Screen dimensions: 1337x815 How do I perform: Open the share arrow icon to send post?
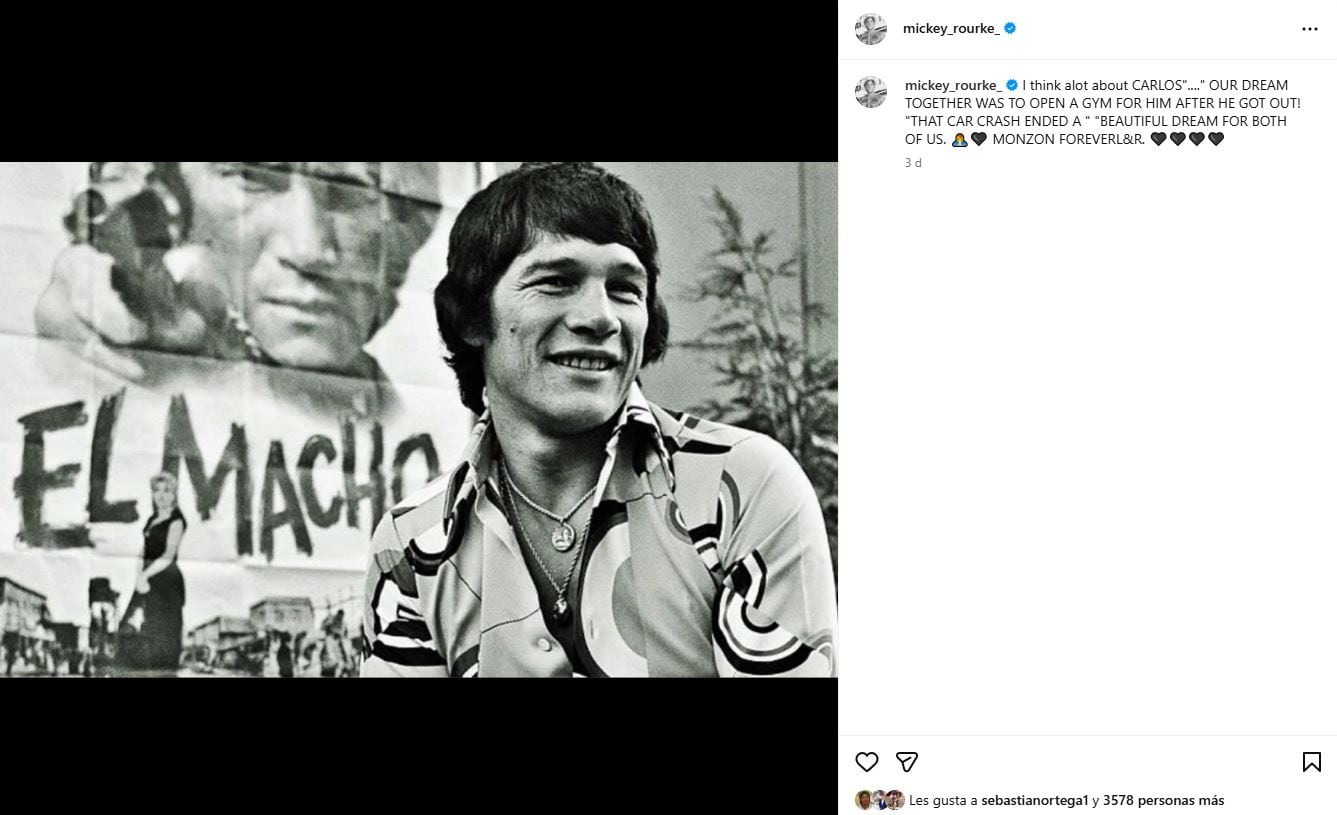point(906,762)
